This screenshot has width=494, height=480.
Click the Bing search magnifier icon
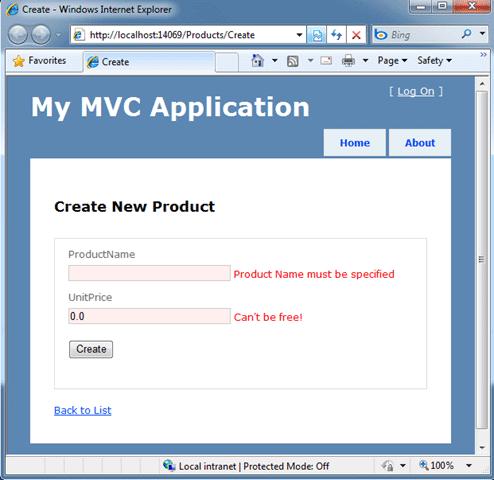tap(466, 34)
